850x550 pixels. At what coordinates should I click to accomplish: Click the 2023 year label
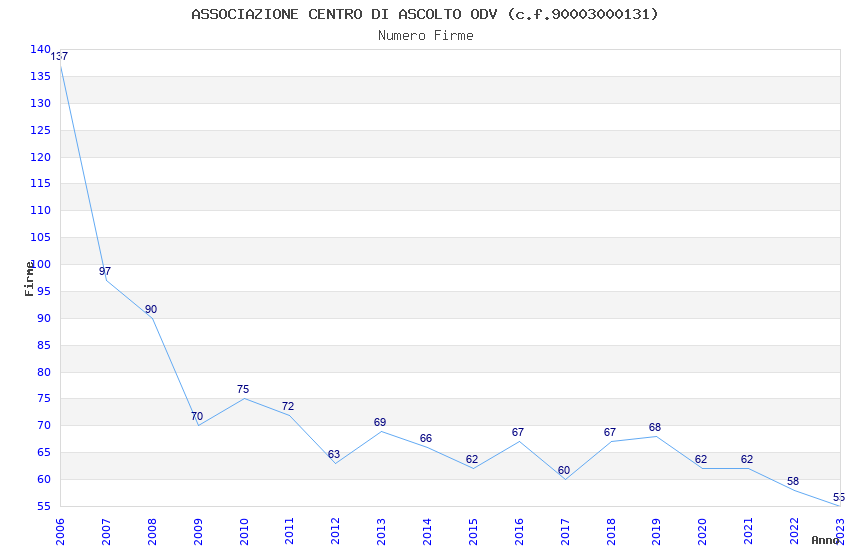point(840,532)
